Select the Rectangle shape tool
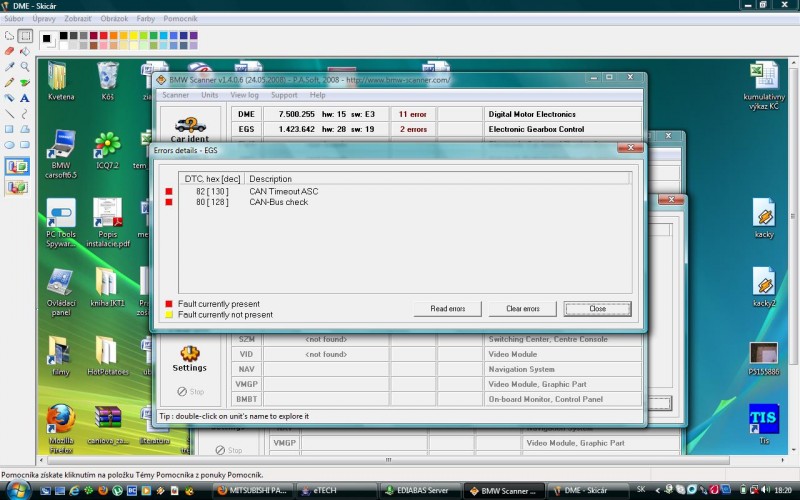This screenshot has width=800, height=500. coord(9,129)
